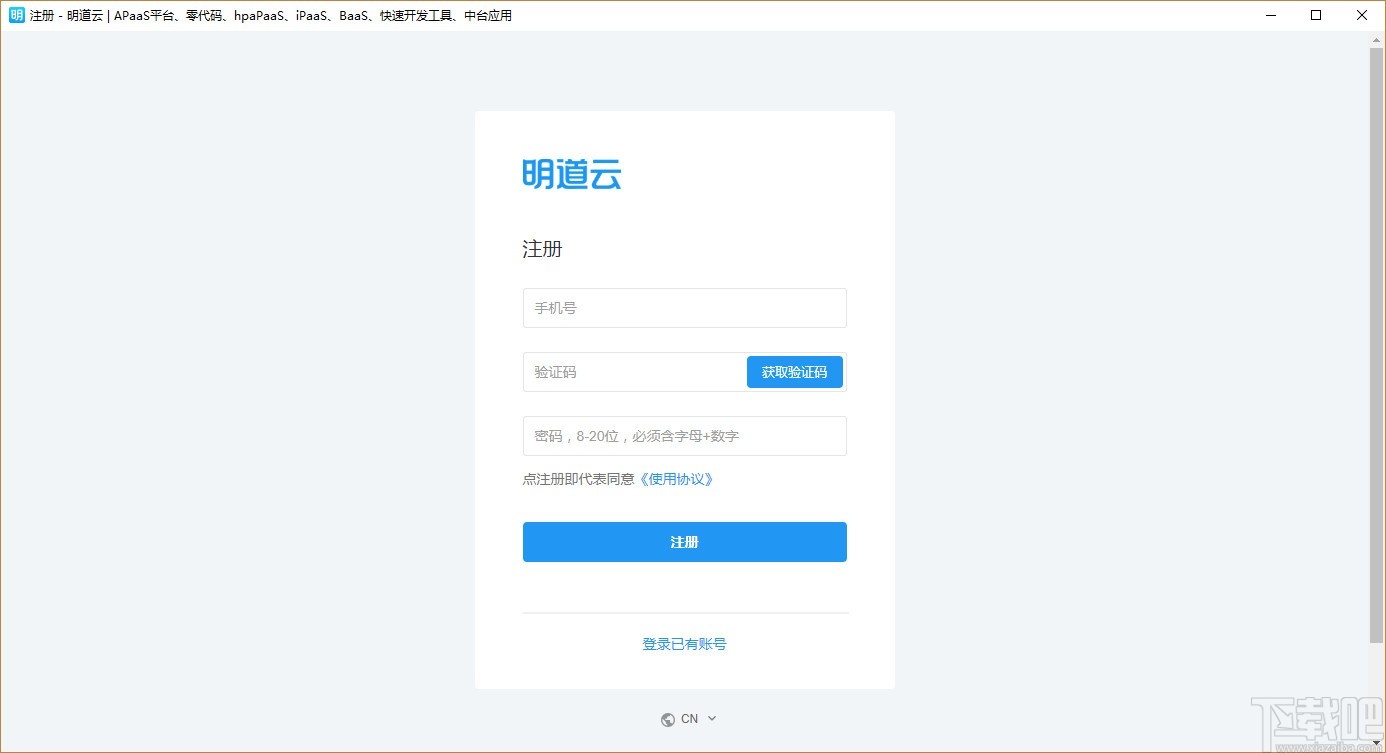1386x753 pixels.
Task: Expand the CN language dropdown chevron
Action: (712, 718)
